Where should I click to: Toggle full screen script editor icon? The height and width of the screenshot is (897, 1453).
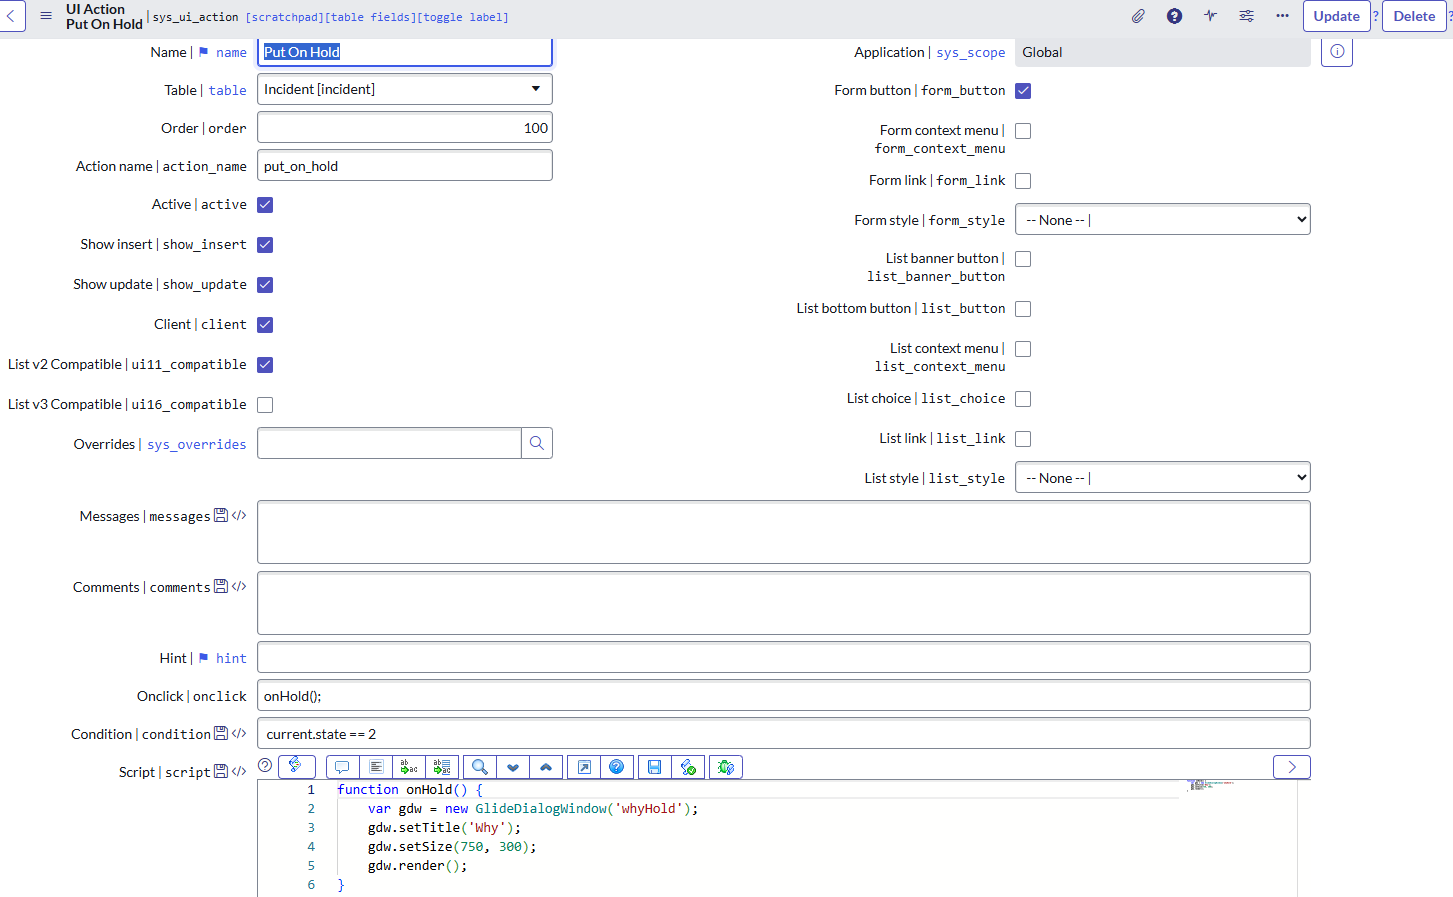click(x=584, y=767)
